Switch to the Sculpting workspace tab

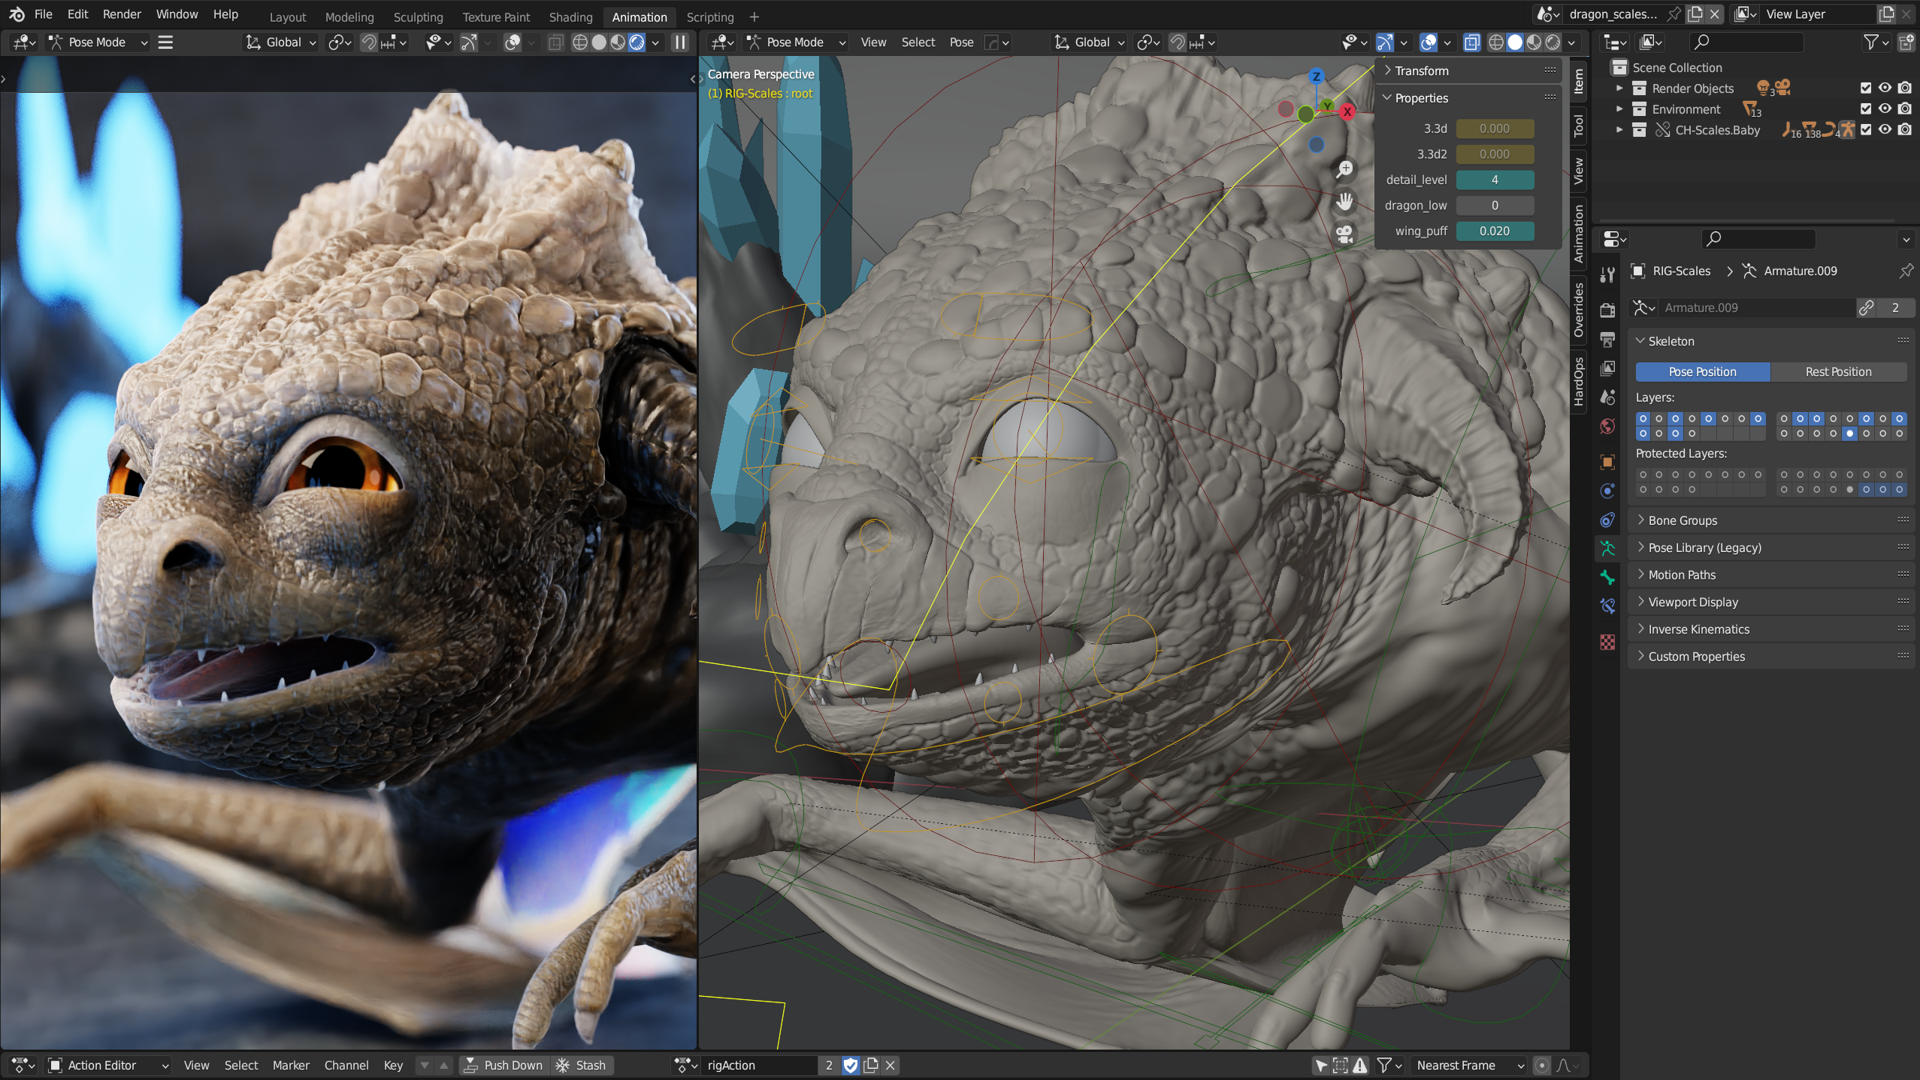(418, 17)
